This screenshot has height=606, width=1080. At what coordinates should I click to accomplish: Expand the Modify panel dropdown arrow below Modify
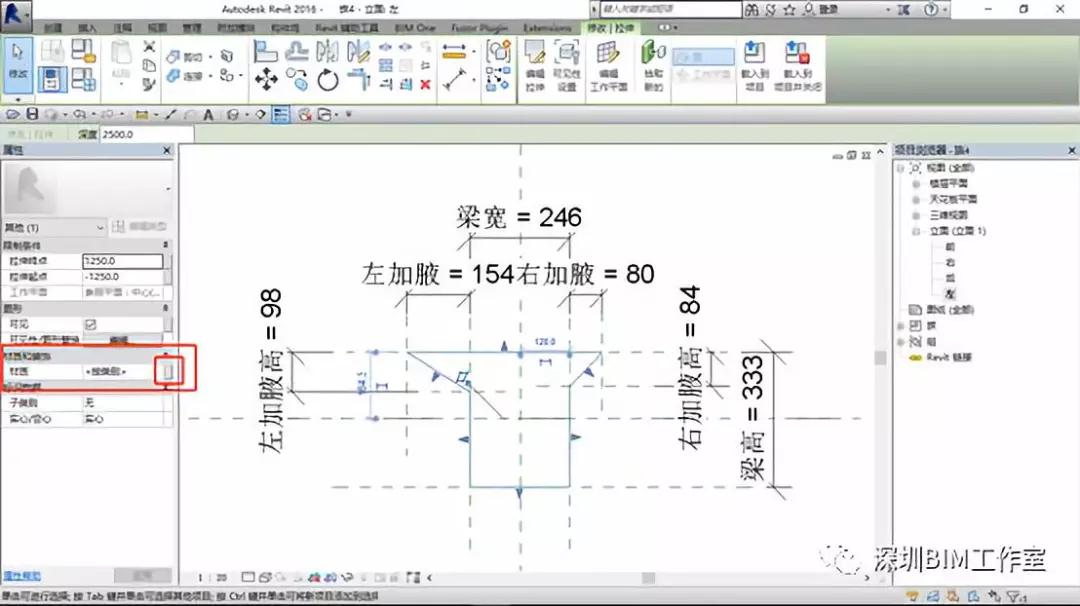(17, 99)
